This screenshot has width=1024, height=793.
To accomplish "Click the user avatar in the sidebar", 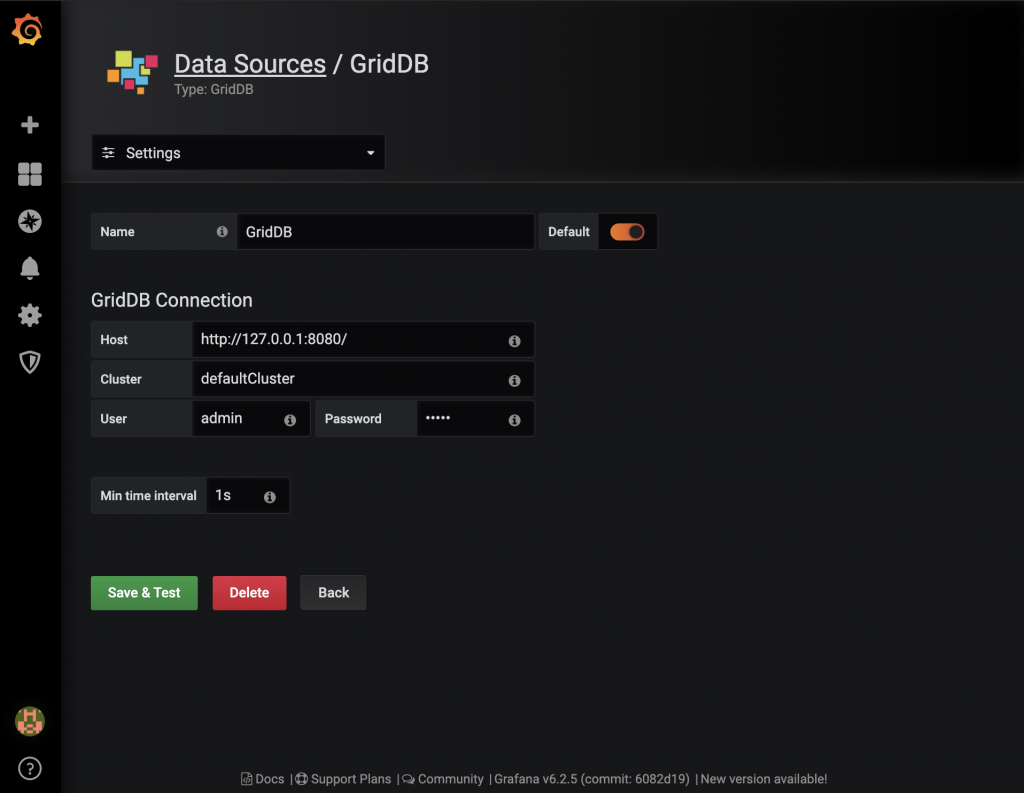I will click(x=29, y=722).
